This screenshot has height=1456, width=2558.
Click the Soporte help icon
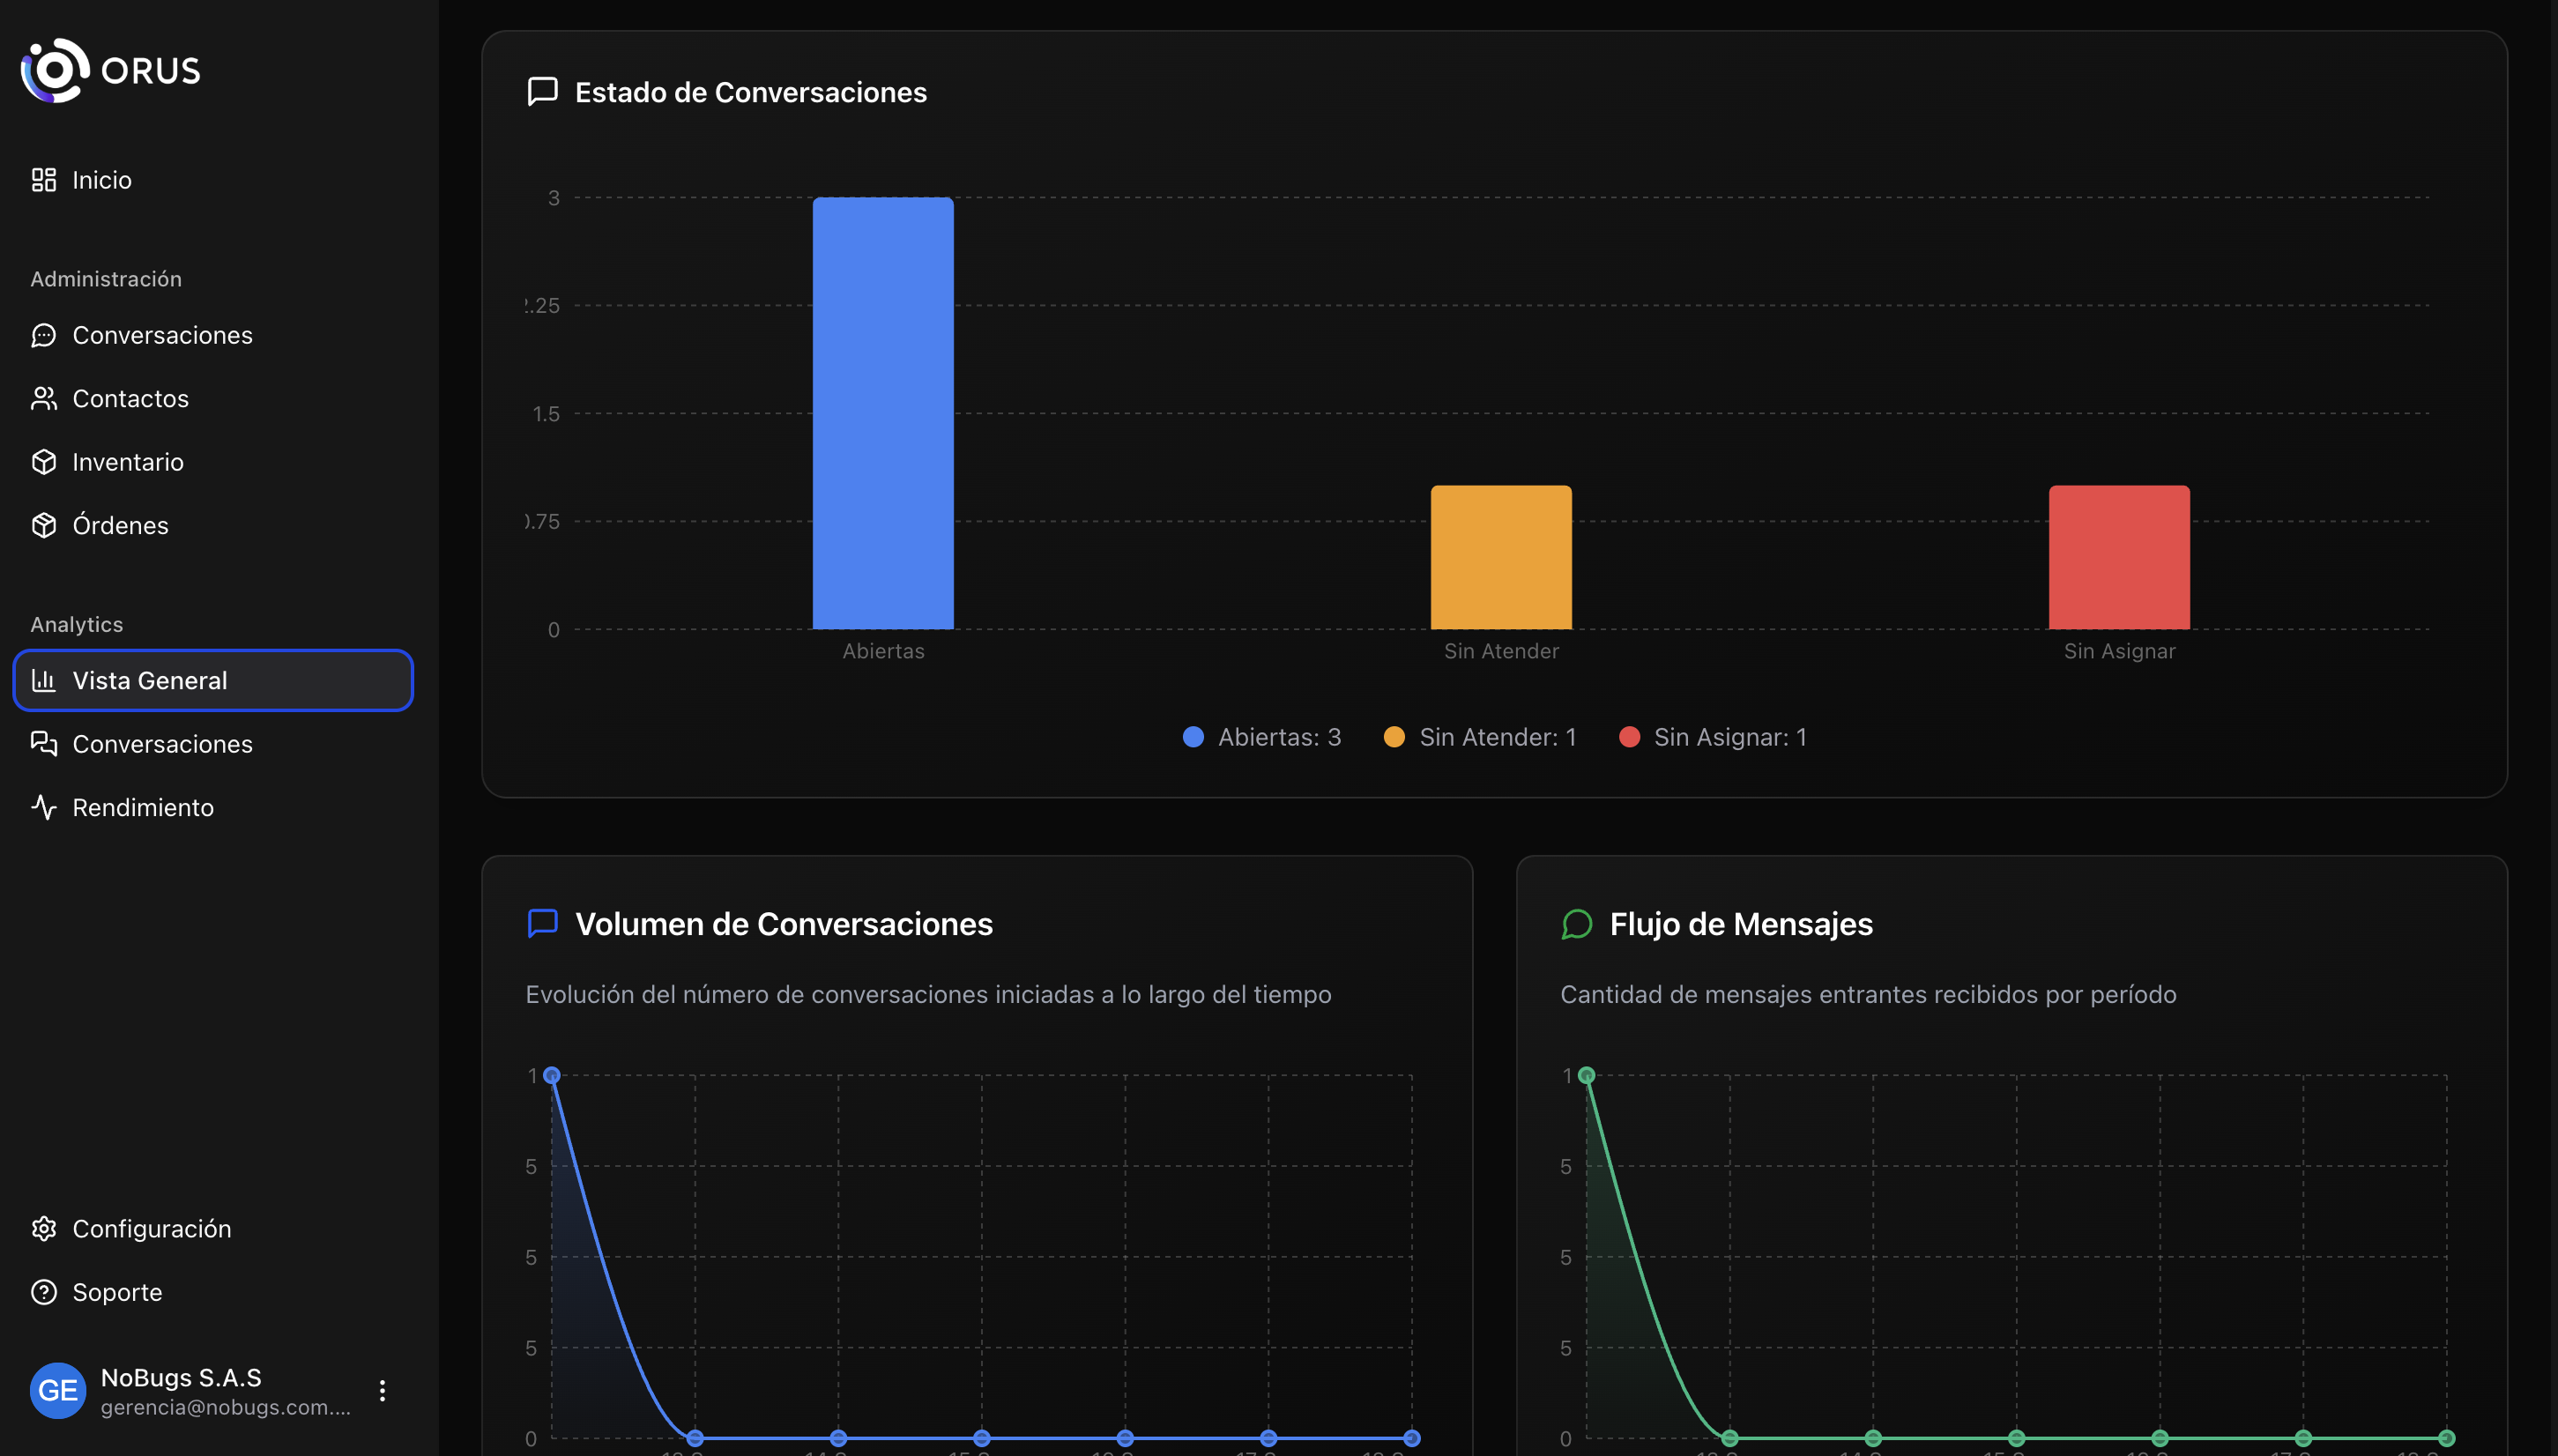click(x=44, y=1292)
